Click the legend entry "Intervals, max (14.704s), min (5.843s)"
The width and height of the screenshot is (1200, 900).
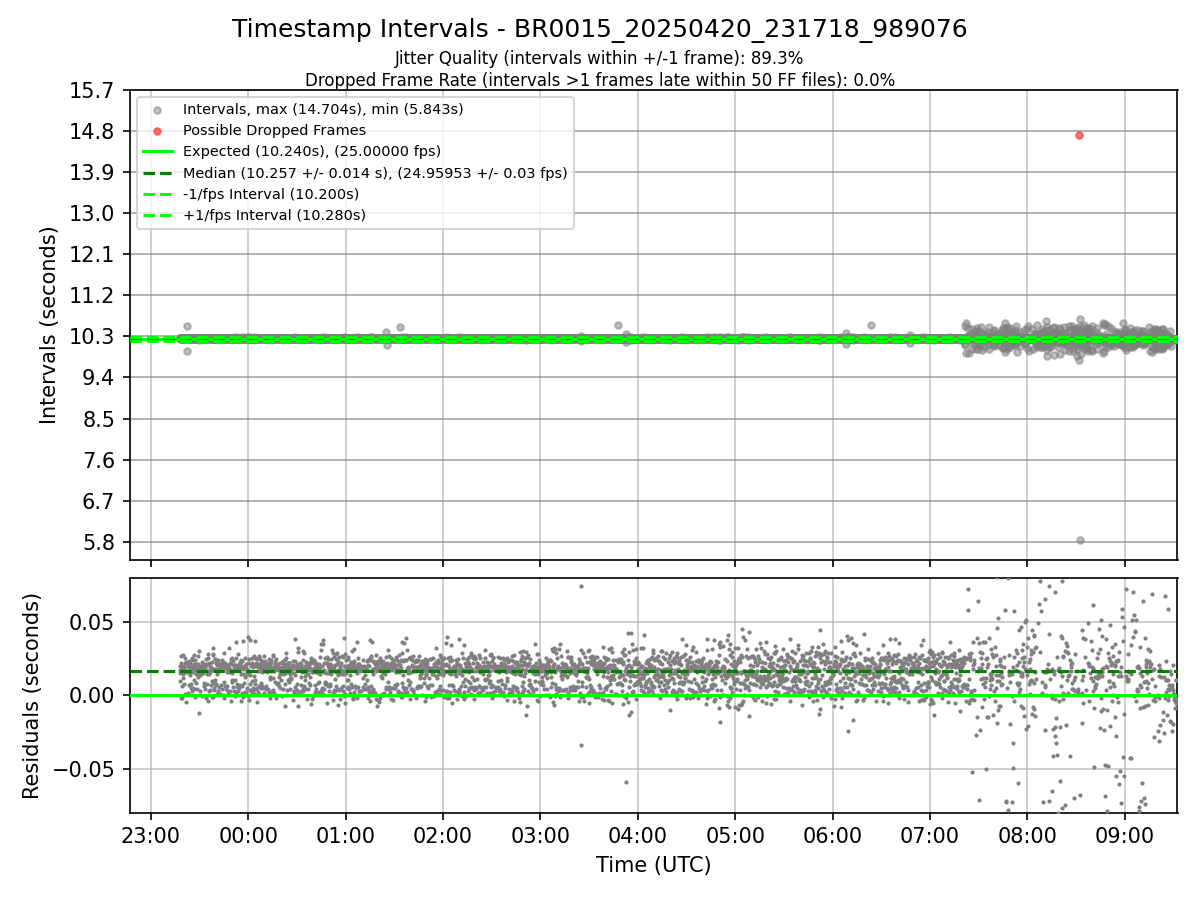pyautogui.click(x=323, y=109)
